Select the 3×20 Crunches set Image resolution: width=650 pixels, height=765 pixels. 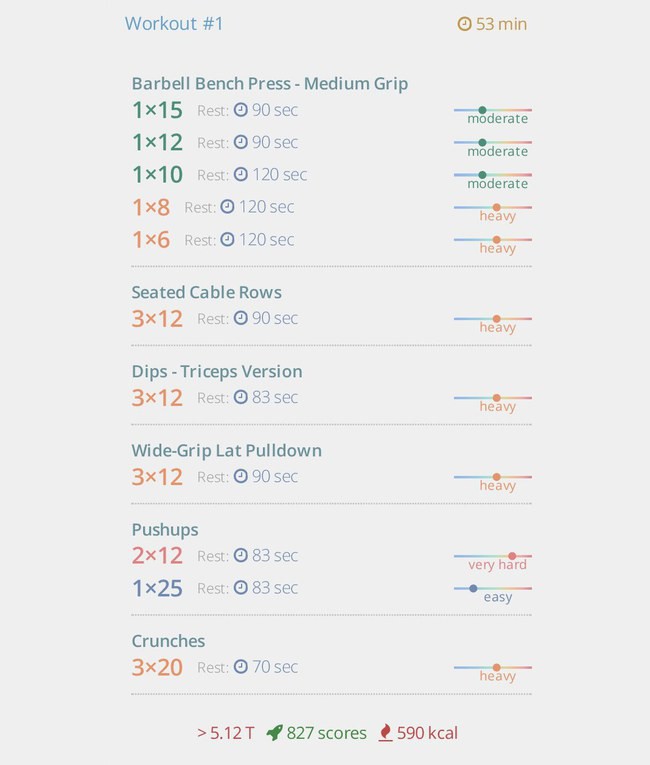pyautogui.click(x=157, y=667)
